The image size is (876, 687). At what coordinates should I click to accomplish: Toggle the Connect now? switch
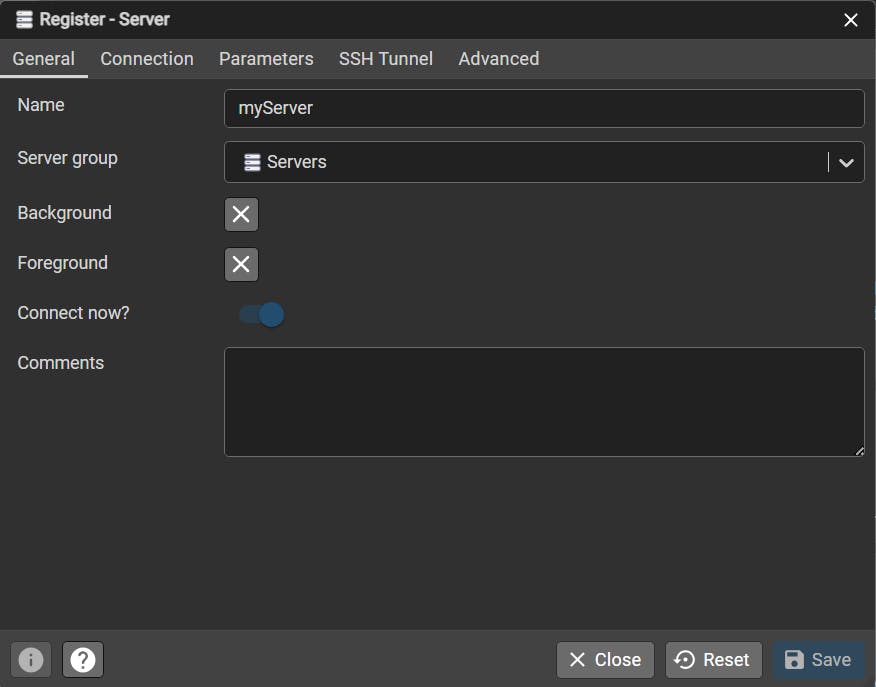(x=262, y=314)
